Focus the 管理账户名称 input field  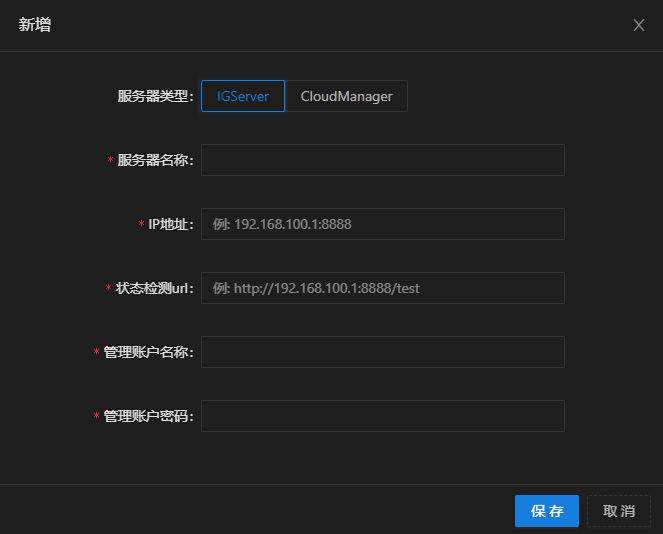[383, 352]
